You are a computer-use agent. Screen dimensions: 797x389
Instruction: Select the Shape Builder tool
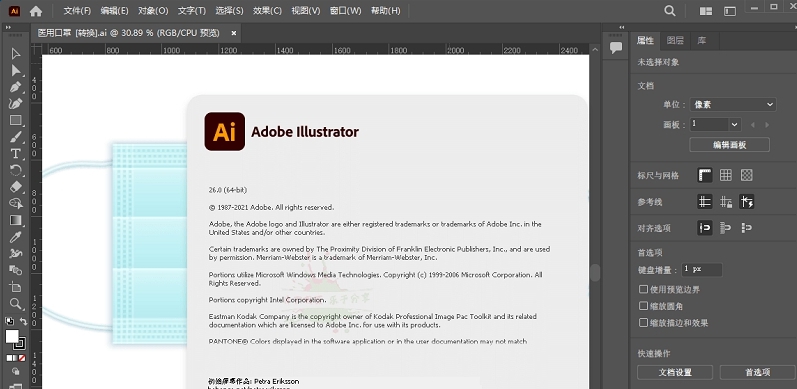(16, 203)
